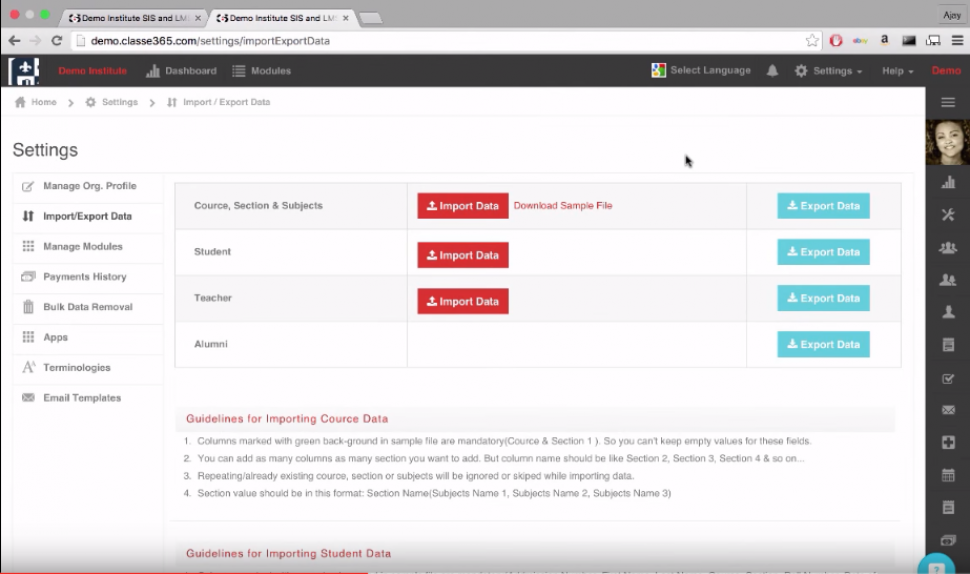The width and height of the screenshot is (970, 574).
Task: Open the Demo user menu
Action: click(x=946, y=71)
